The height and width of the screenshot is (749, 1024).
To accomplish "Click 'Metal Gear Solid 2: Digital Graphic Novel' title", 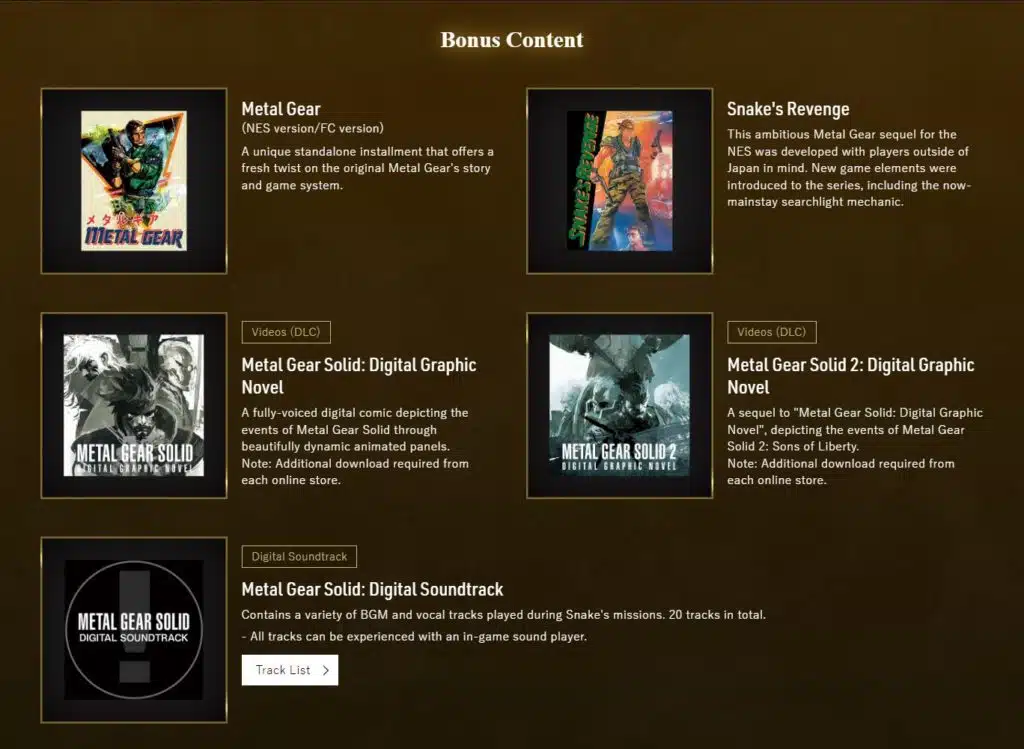I will pos(851,376).
